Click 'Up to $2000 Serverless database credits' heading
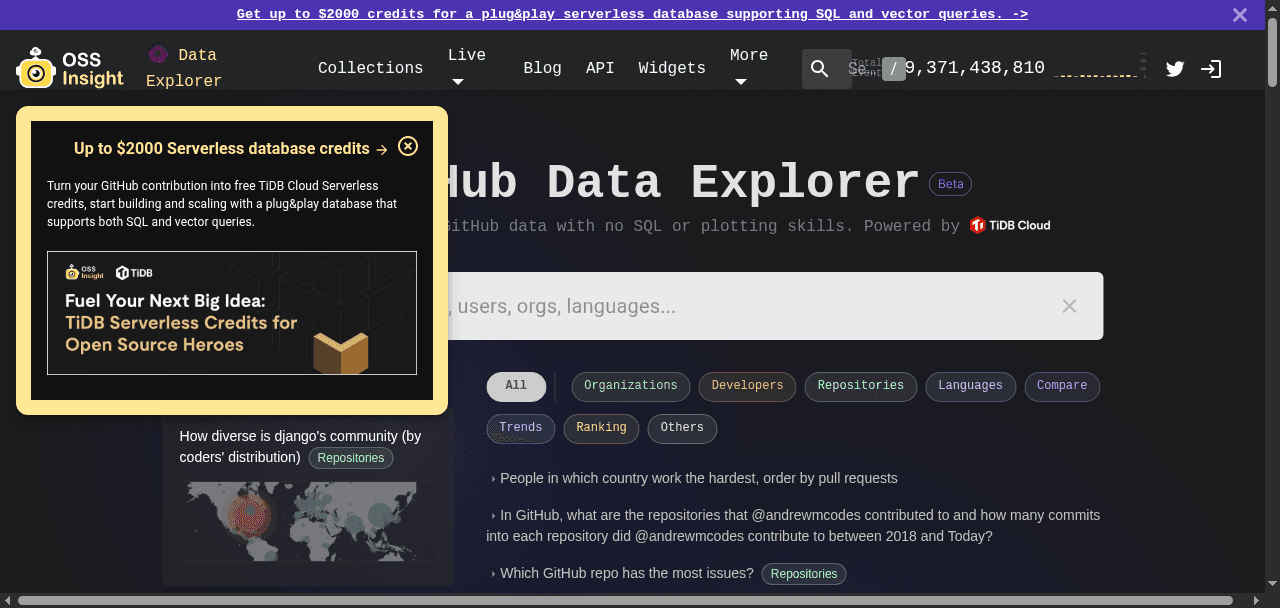Viewport: 1280px width, 608px height. click(x=230, y=148)
